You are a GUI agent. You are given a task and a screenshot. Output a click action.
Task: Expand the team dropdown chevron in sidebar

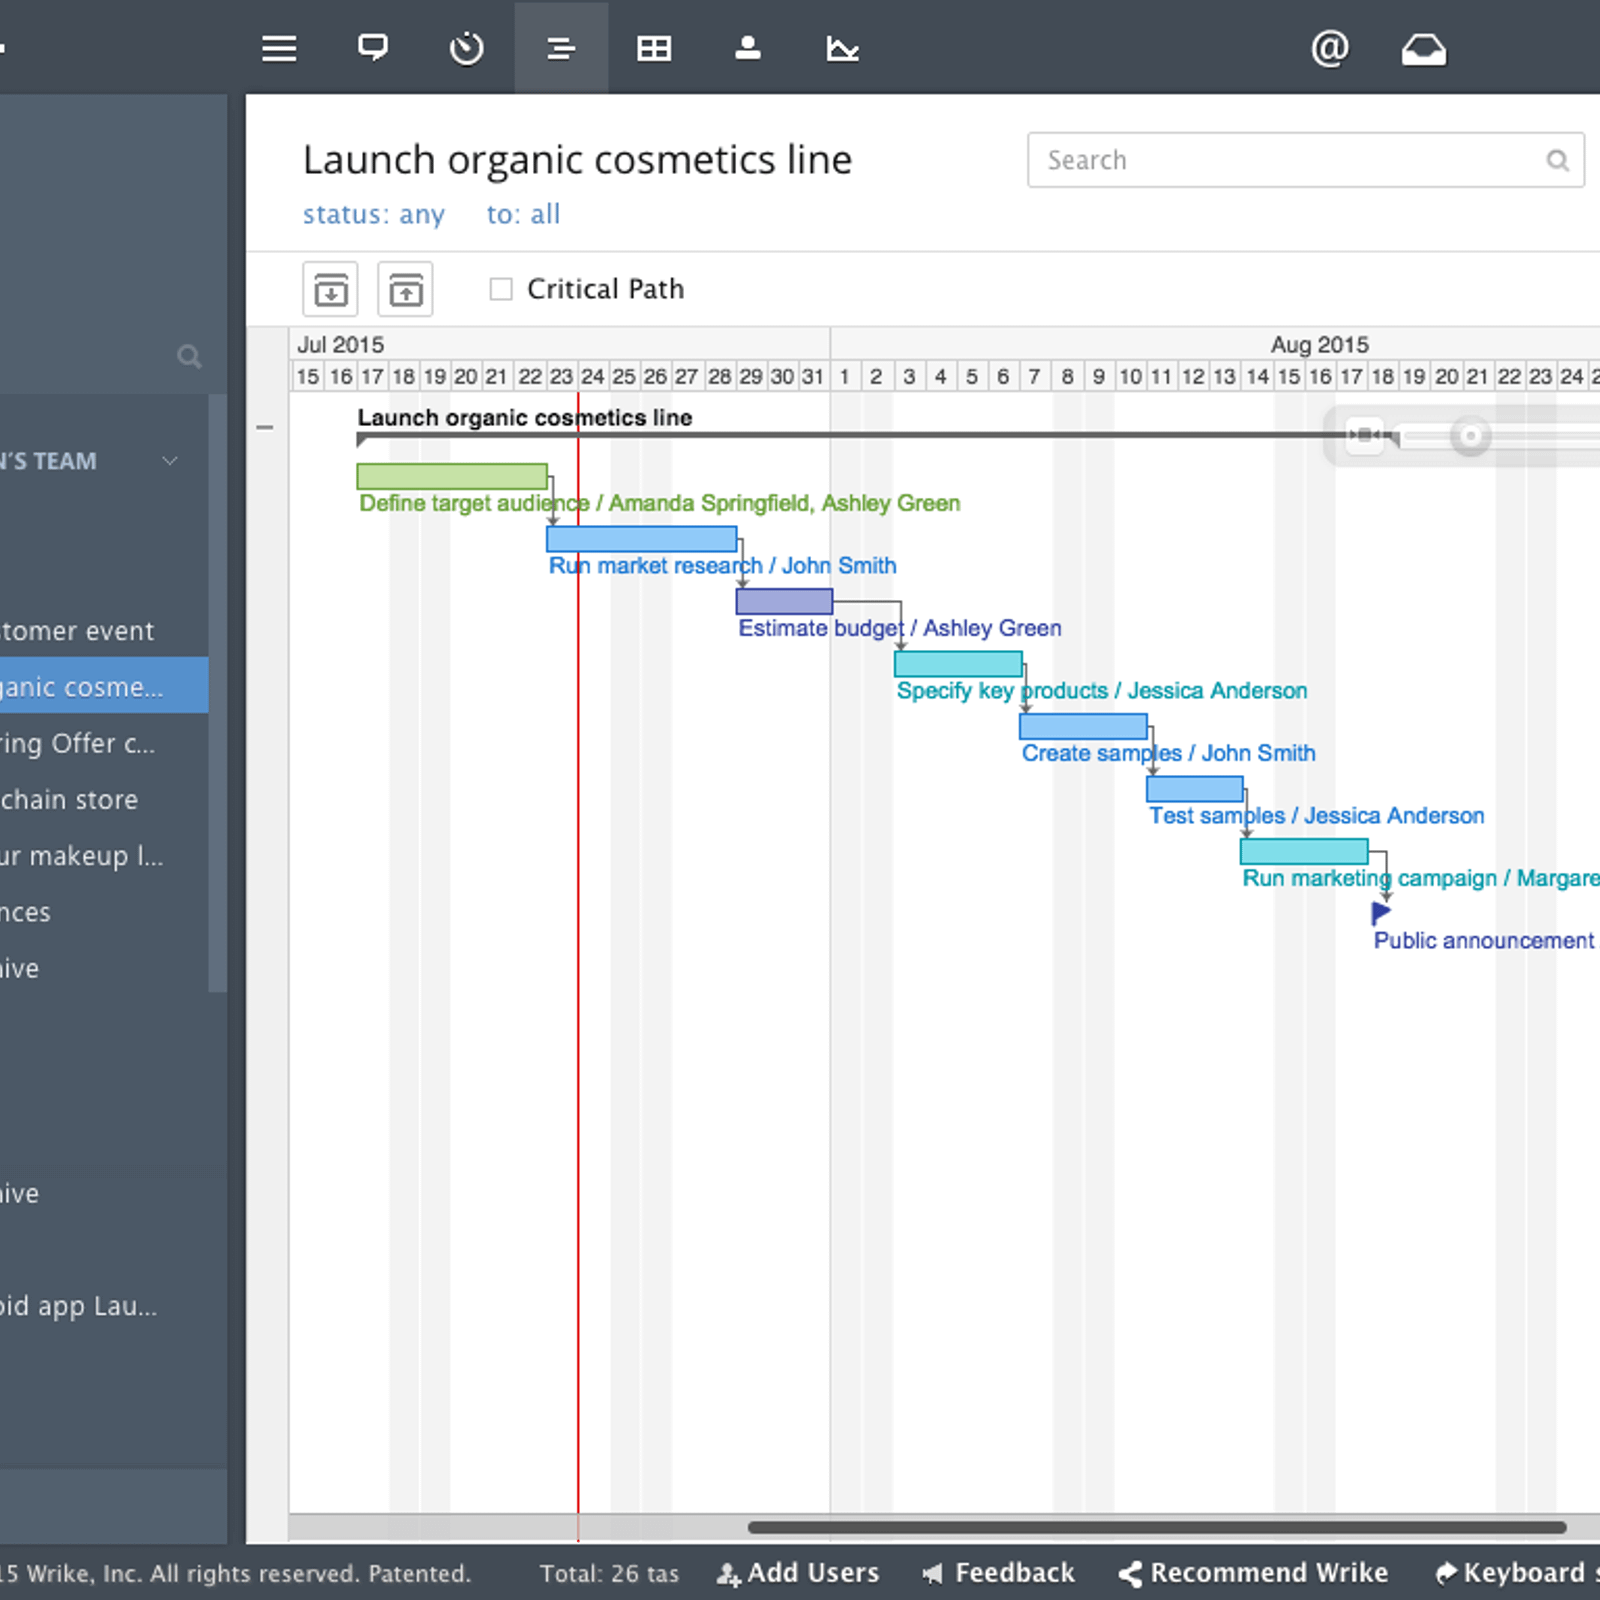[x=170, y=461]
